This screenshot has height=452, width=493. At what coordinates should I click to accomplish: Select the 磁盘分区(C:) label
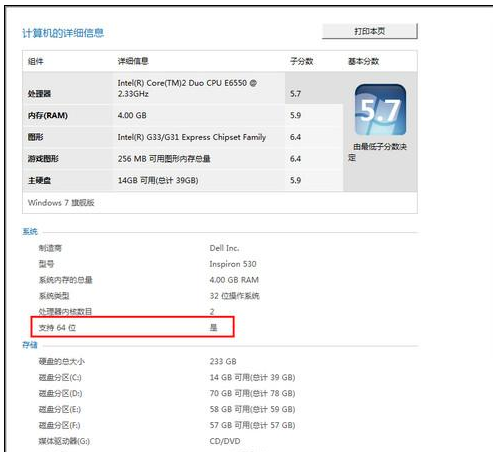60,377
